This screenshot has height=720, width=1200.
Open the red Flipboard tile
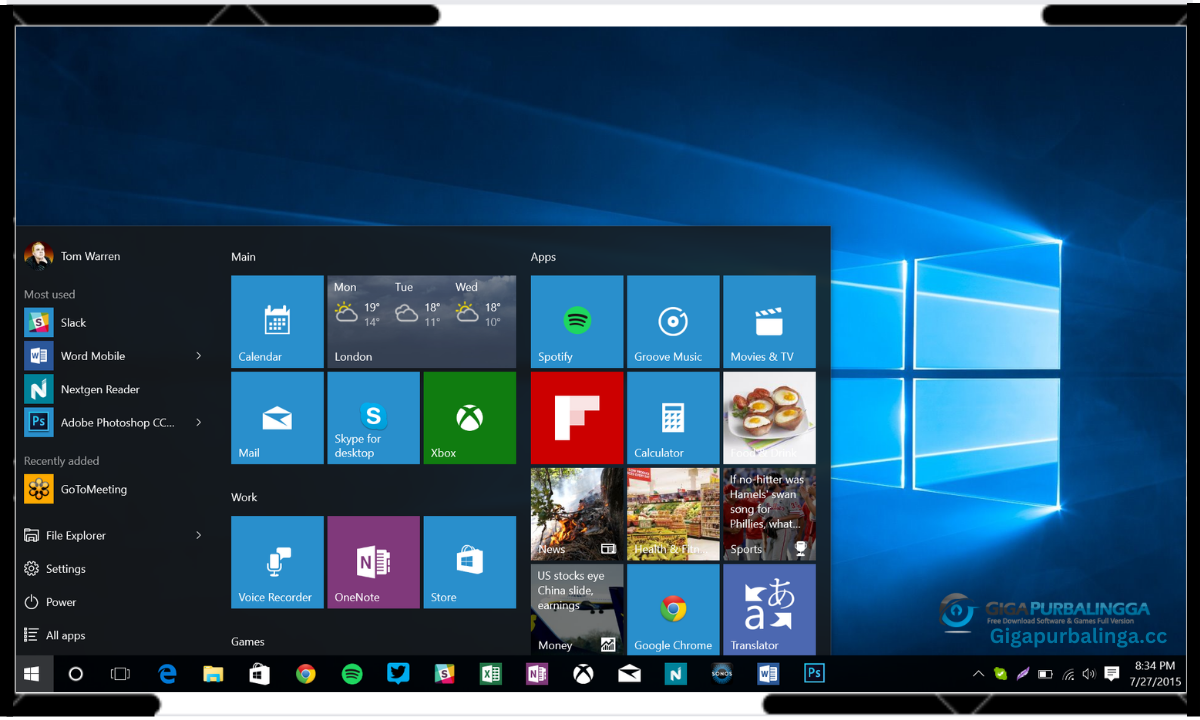[577, 418]
